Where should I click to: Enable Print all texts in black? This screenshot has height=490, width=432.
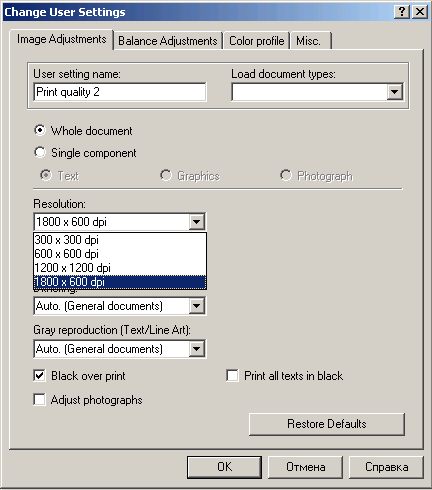click(x=232, y=376)
